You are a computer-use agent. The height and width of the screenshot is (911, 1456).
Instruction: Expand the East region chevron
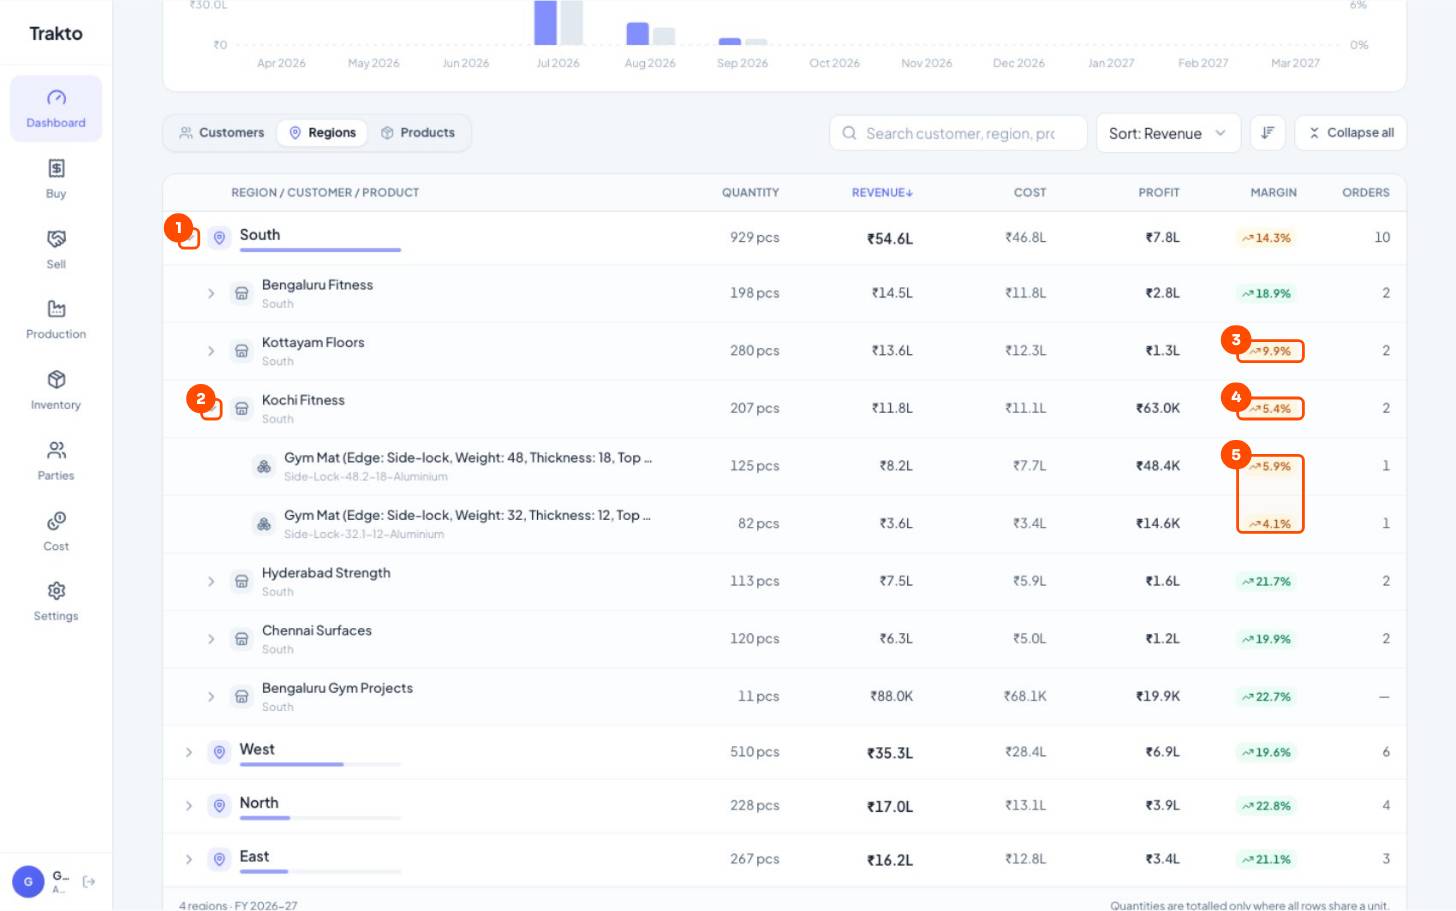[x=189, y=859]
